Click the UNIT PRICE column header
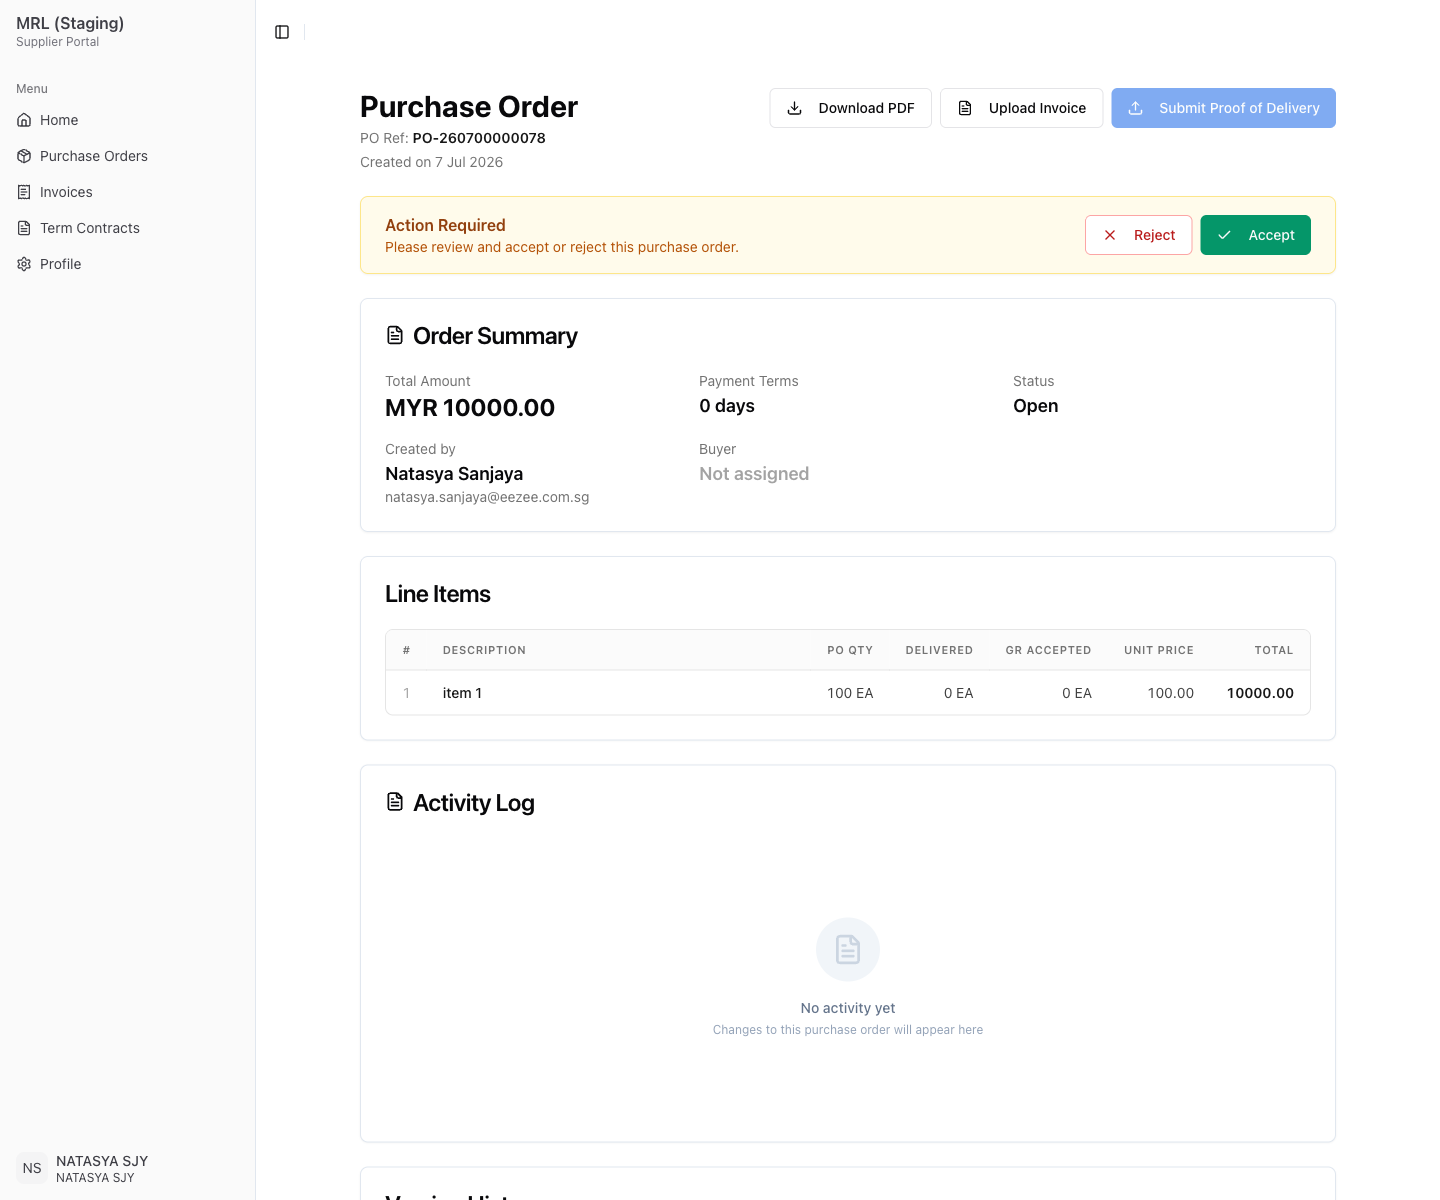1440x1200 pixels. [1159, 650]
